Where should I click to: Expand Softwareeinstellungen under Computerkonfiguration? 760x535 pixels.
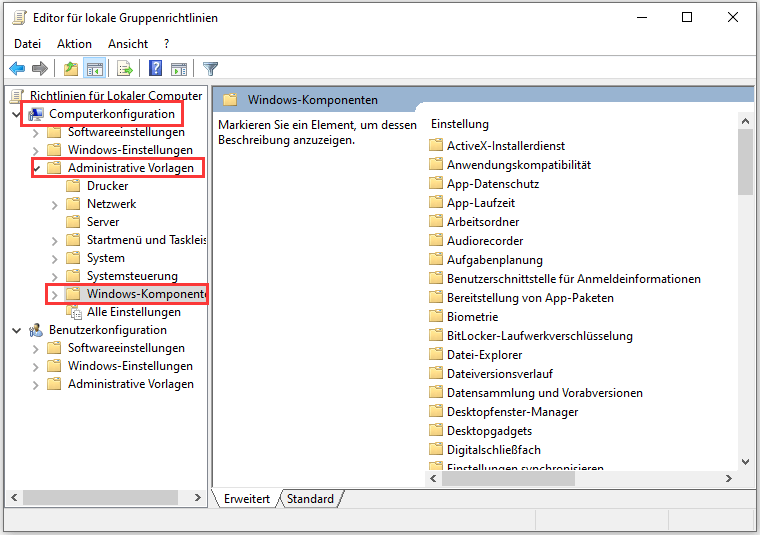[x=35, y=132]
